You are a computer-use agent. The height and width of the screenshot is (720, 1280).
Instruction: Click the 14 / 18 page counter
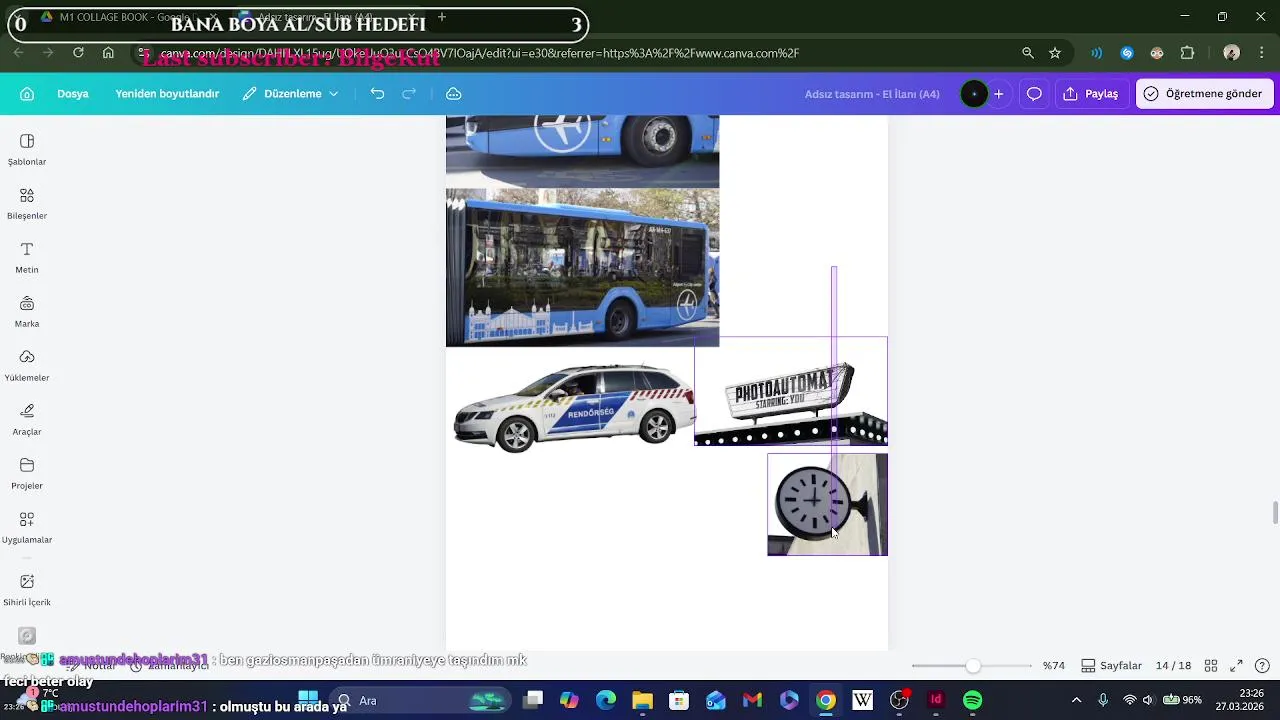pyautogui.click(x=1173, y=666)
